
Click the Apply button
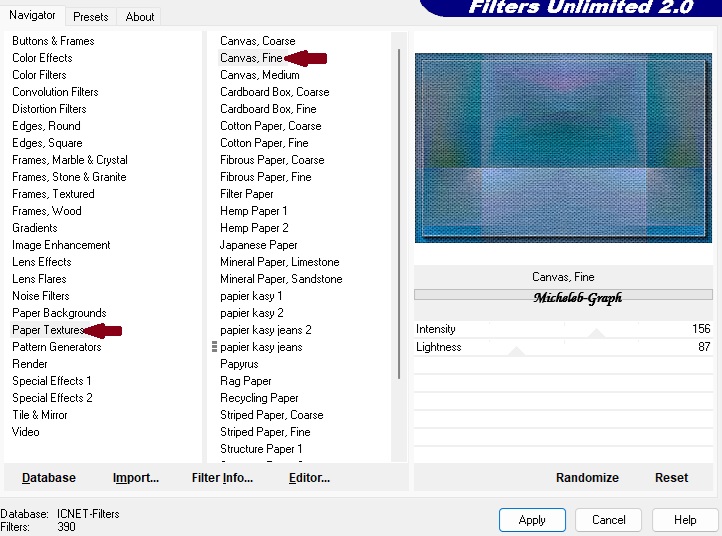click(532, 520)
